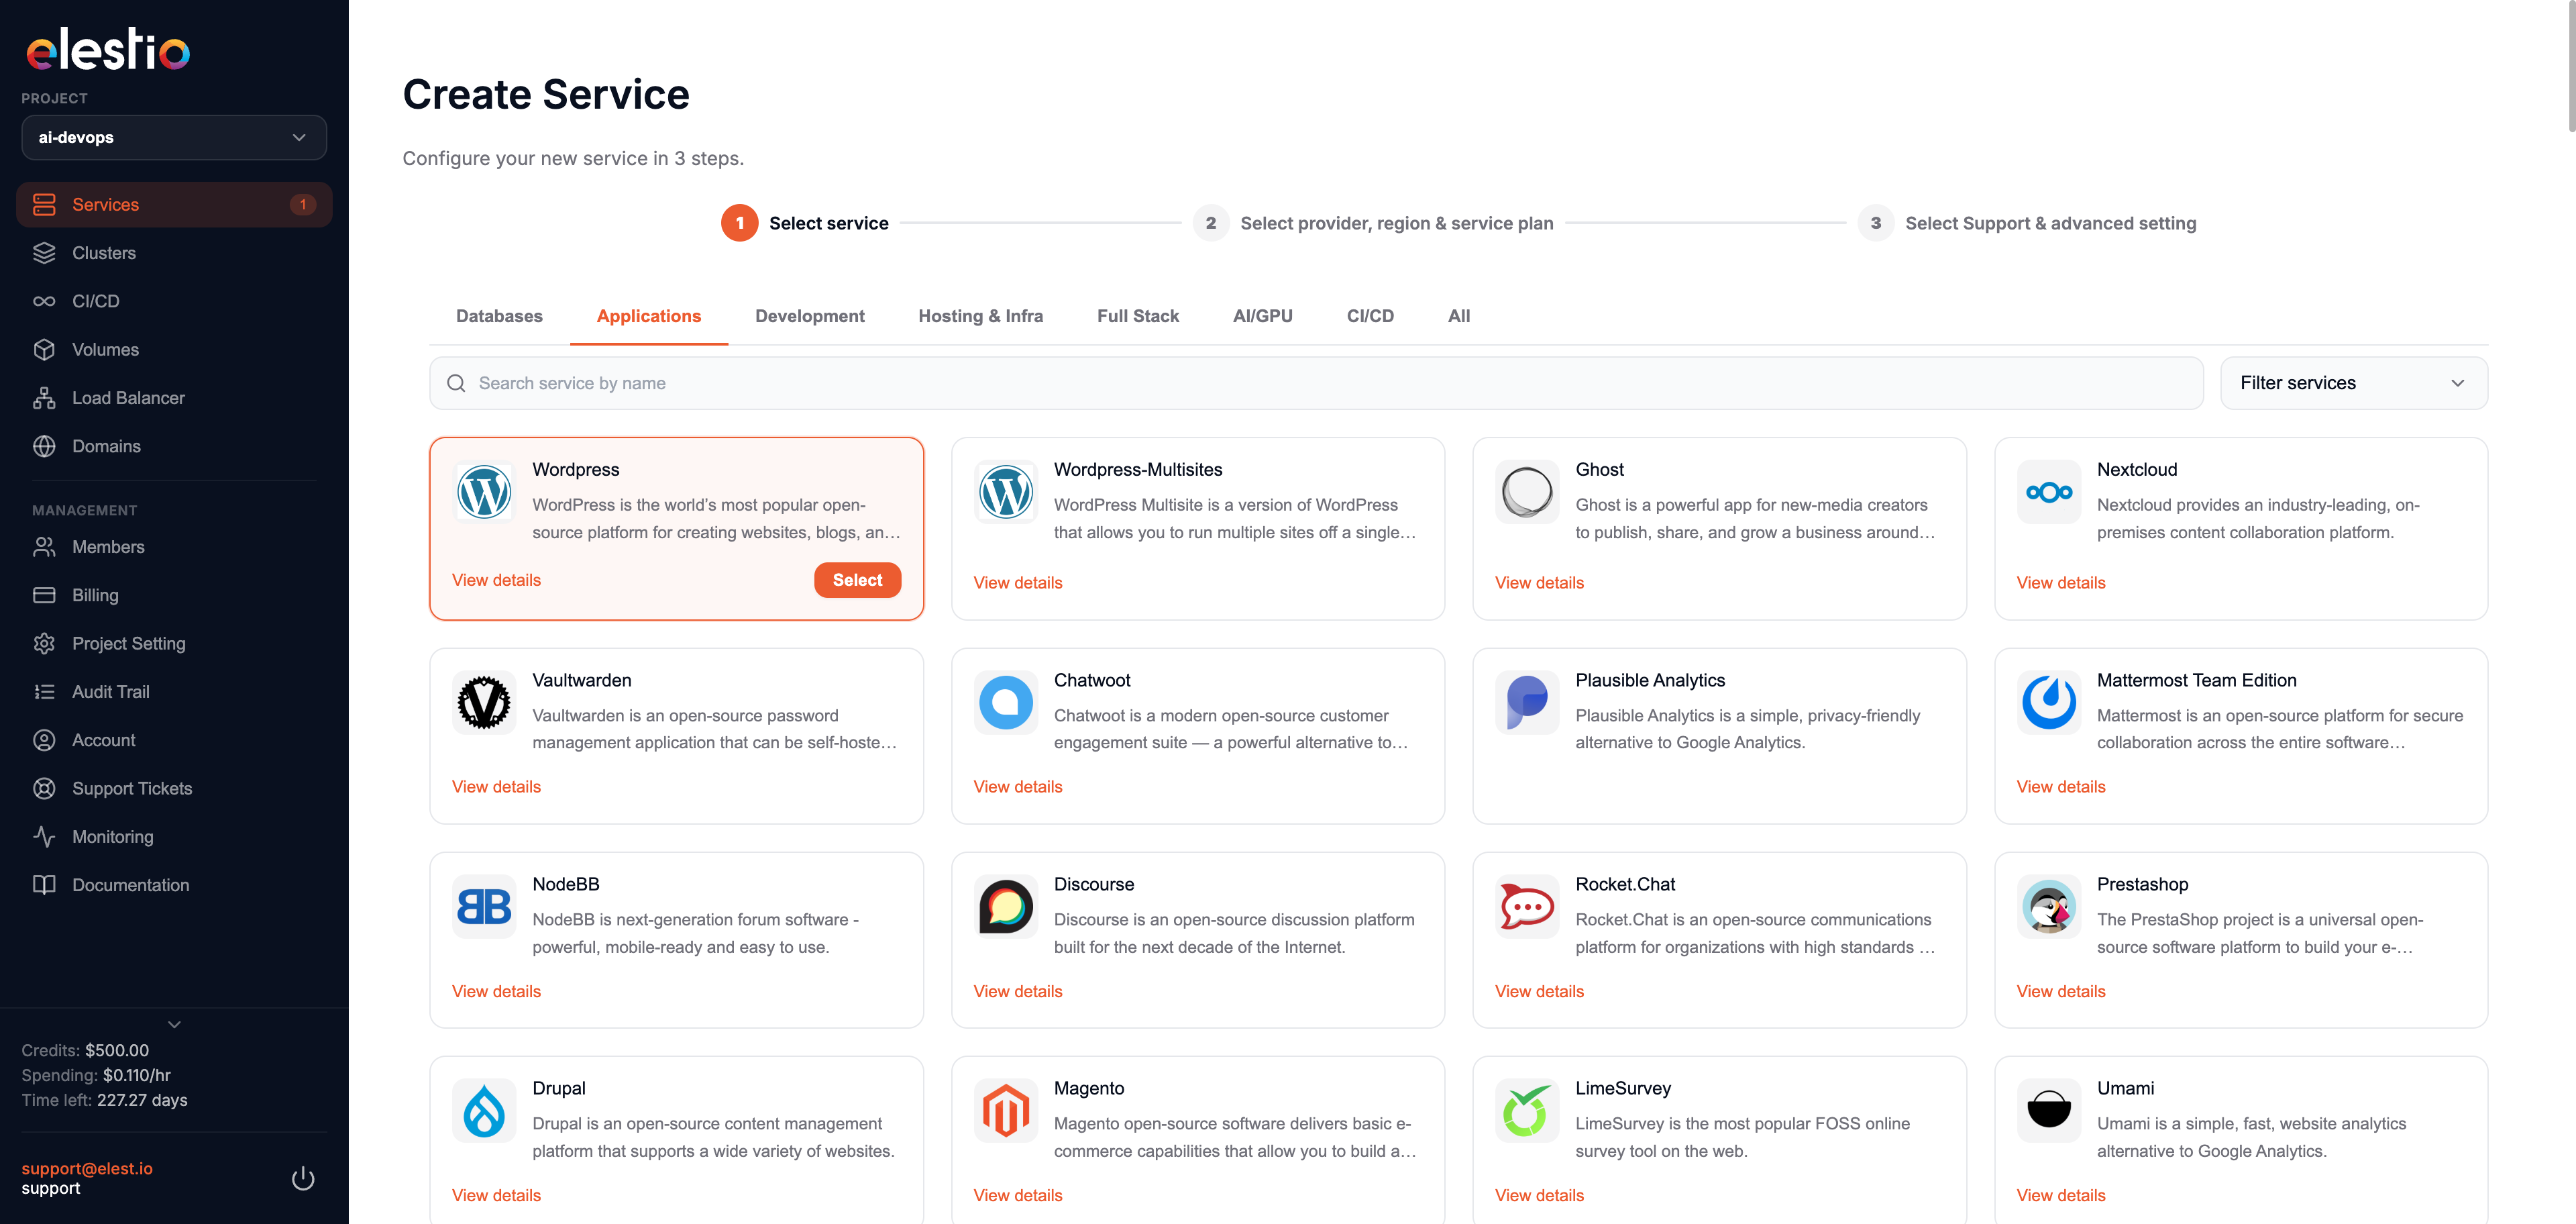Click the Clusters icon in sidebar

(44, 253)
